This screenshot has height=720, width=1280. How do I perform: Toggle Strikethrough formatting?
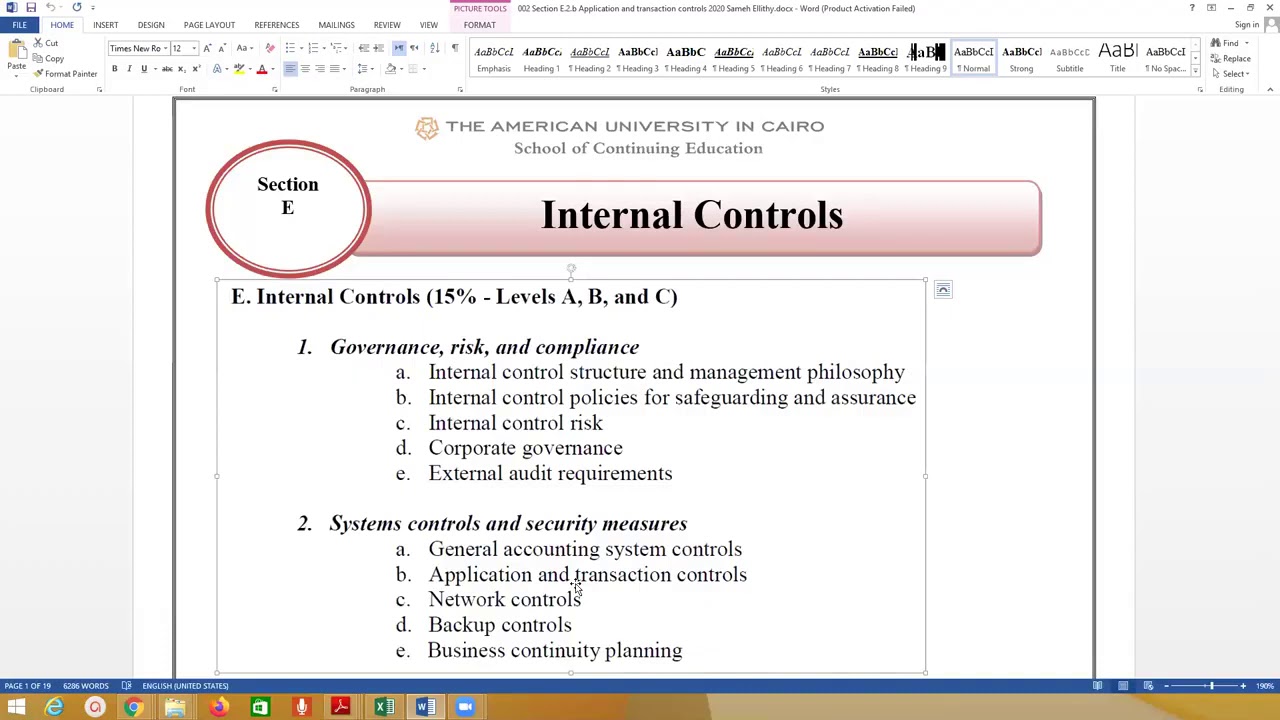(167, 69)
